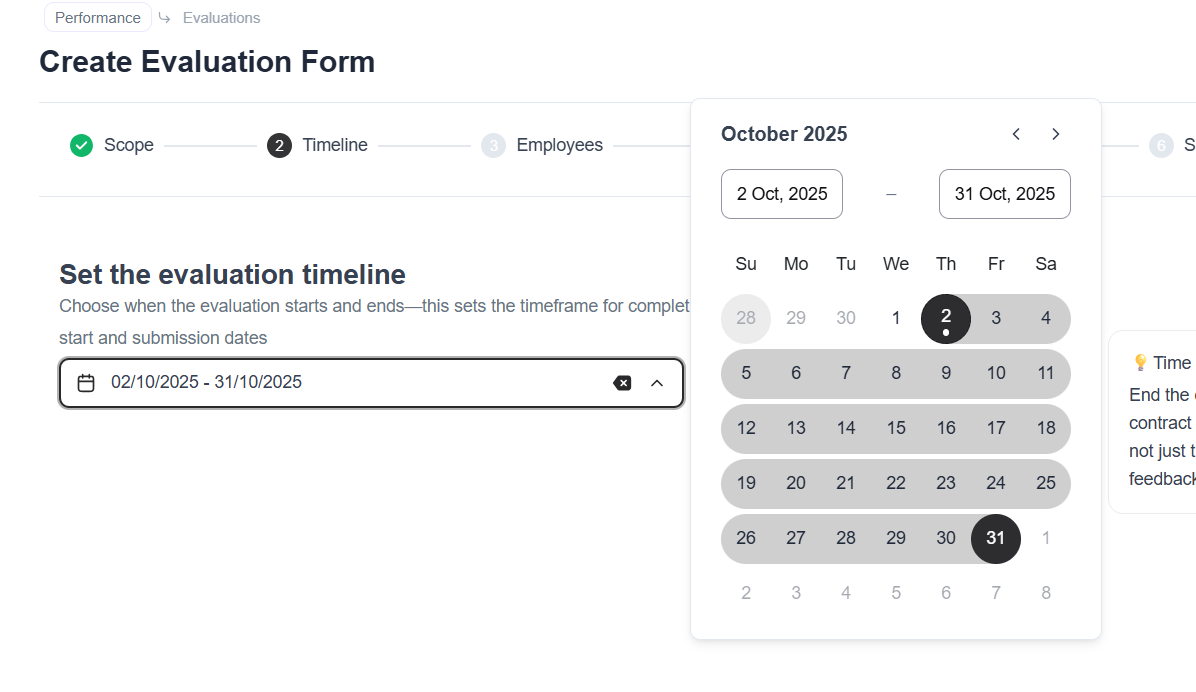1196x692 pixels.
Task: Go to next month in calendar
Action: click(x=1056, y=134)
